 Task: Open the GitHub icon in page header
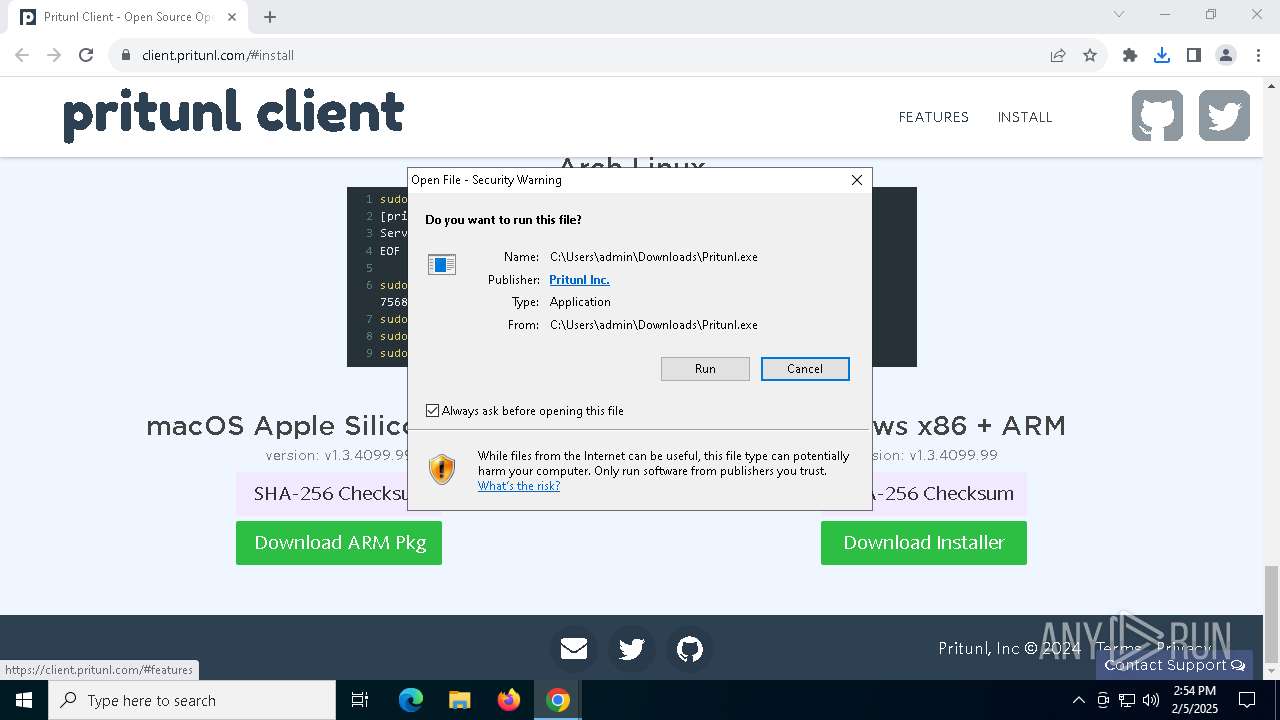pos(1158,116)
